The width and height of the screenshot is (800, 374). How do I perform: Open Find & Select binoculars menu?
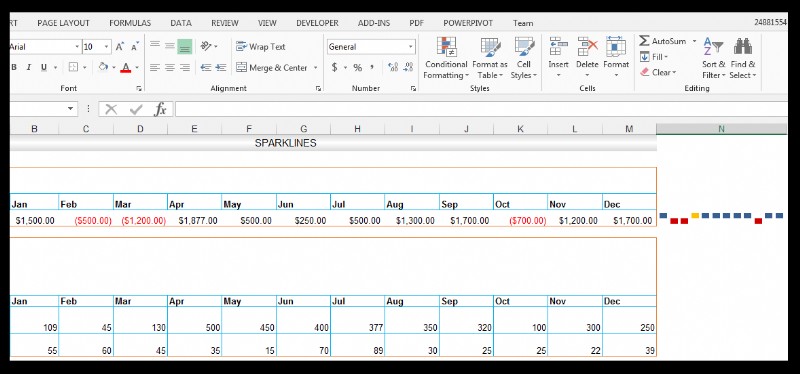(743, 58)
